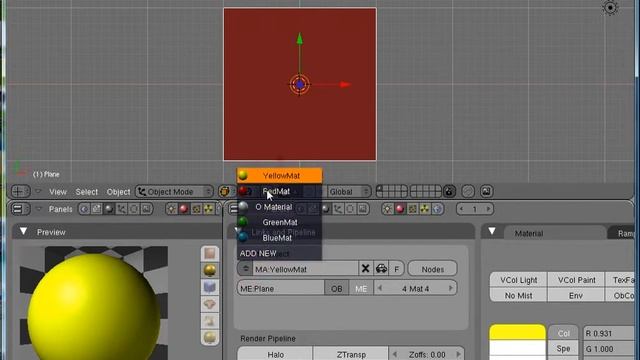640x360 pixels.
Task: Set preview type to large sky sphere
Action: (210, 338)
